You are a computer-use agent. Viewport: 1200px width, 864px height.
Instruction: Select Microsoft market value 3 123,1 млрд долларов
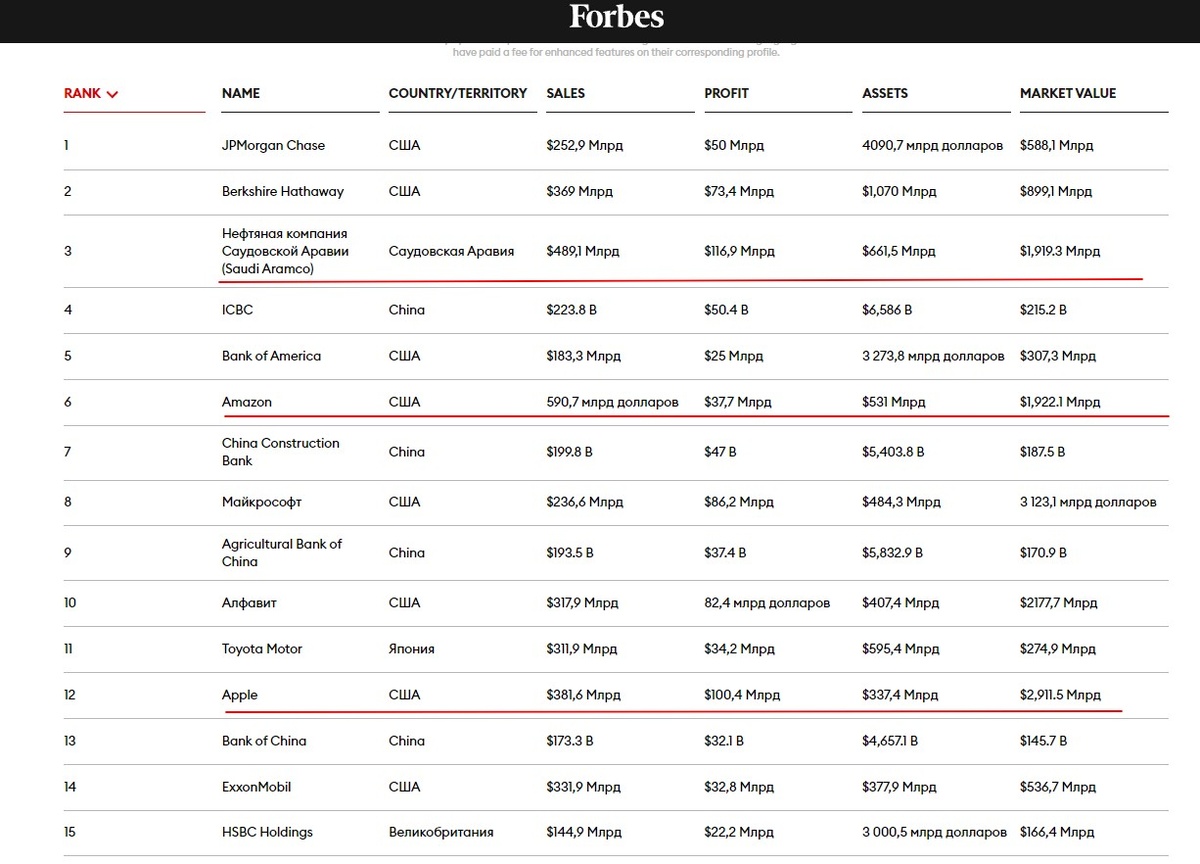[1088, 502]
